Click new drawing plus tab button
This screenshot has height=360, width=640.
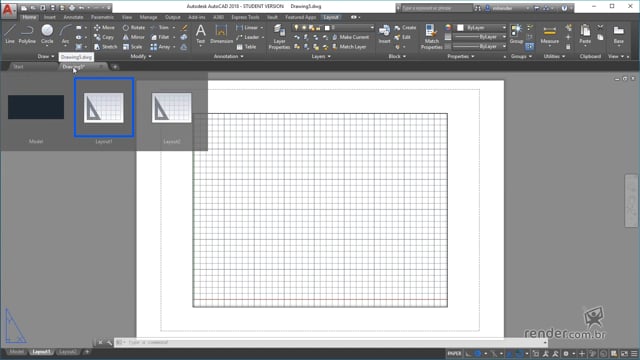pos(115,67)
